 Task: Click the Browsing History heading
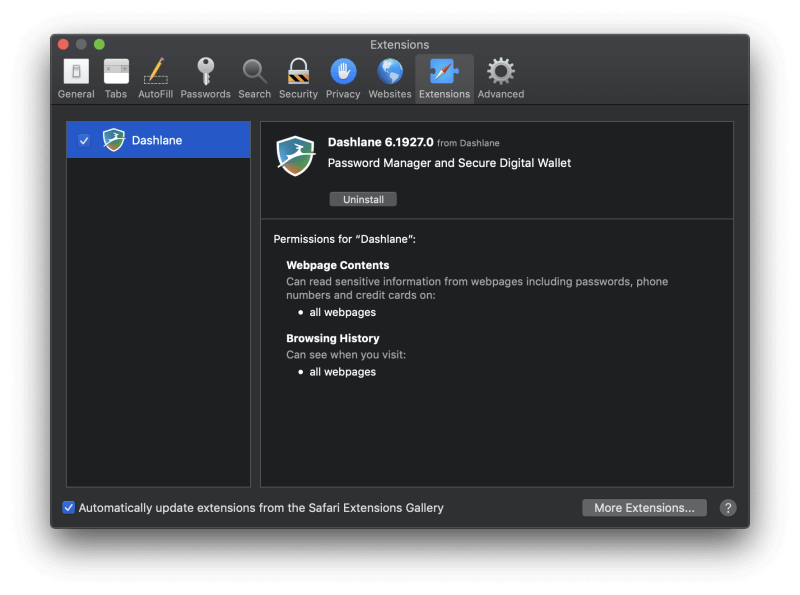point(333,338)
